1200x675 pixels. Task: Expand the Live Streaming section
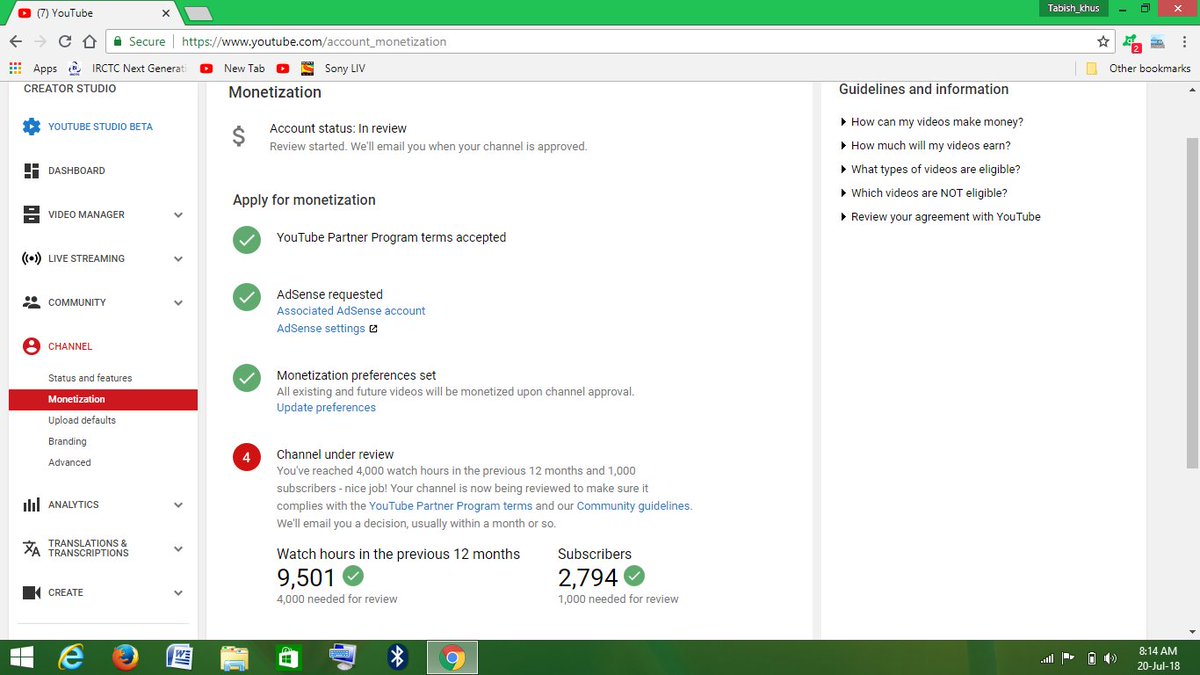pyautogui.click(x=178, y=259)
